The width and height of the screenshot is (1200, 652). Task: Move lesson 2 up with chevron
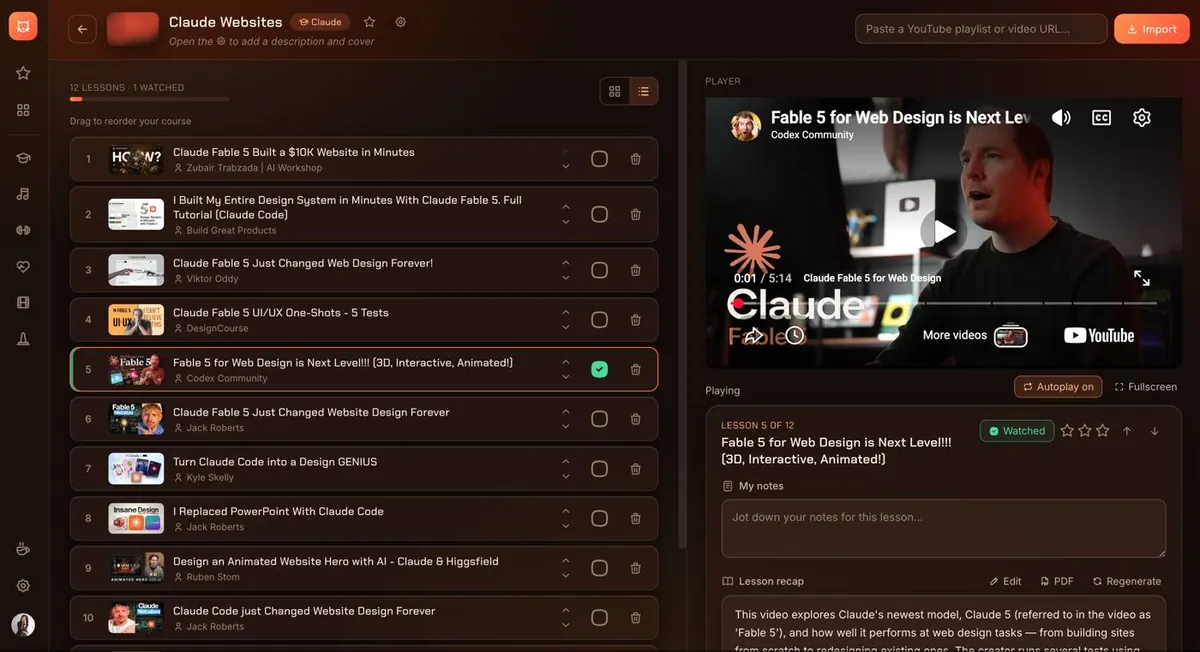[566, 207]
